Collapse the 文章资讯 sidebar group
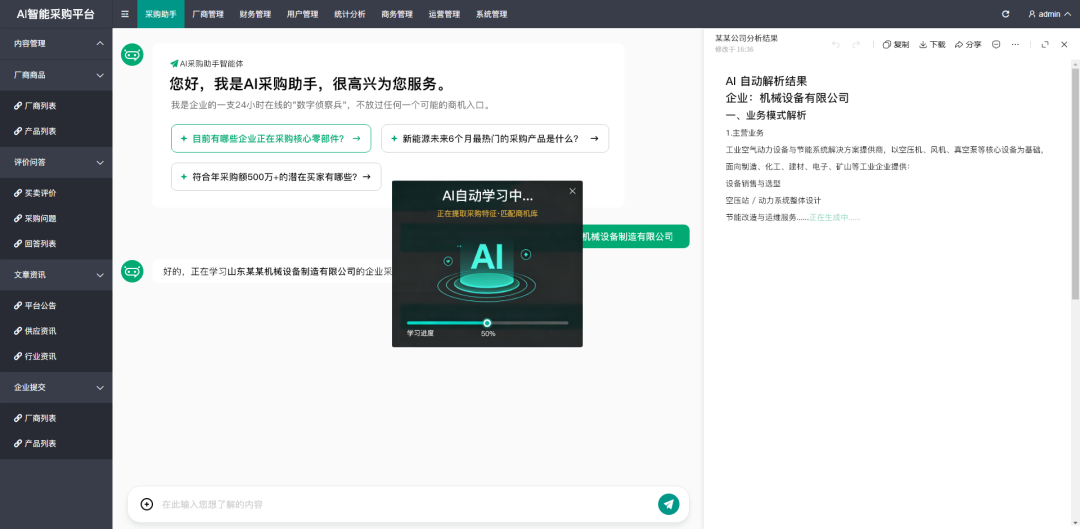This screenshot has width=1080, height=529. tap(100, 274)
